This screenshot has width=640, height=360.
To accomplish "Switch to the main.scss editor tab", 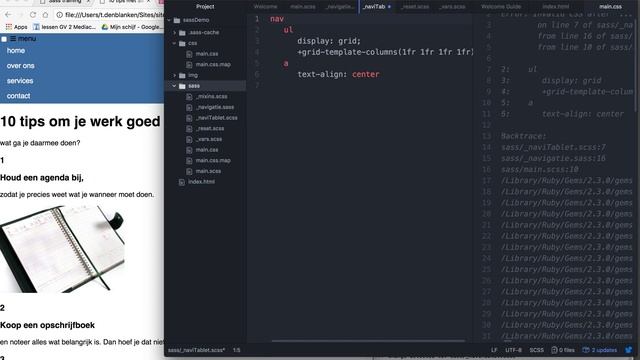I will (302, 7).
